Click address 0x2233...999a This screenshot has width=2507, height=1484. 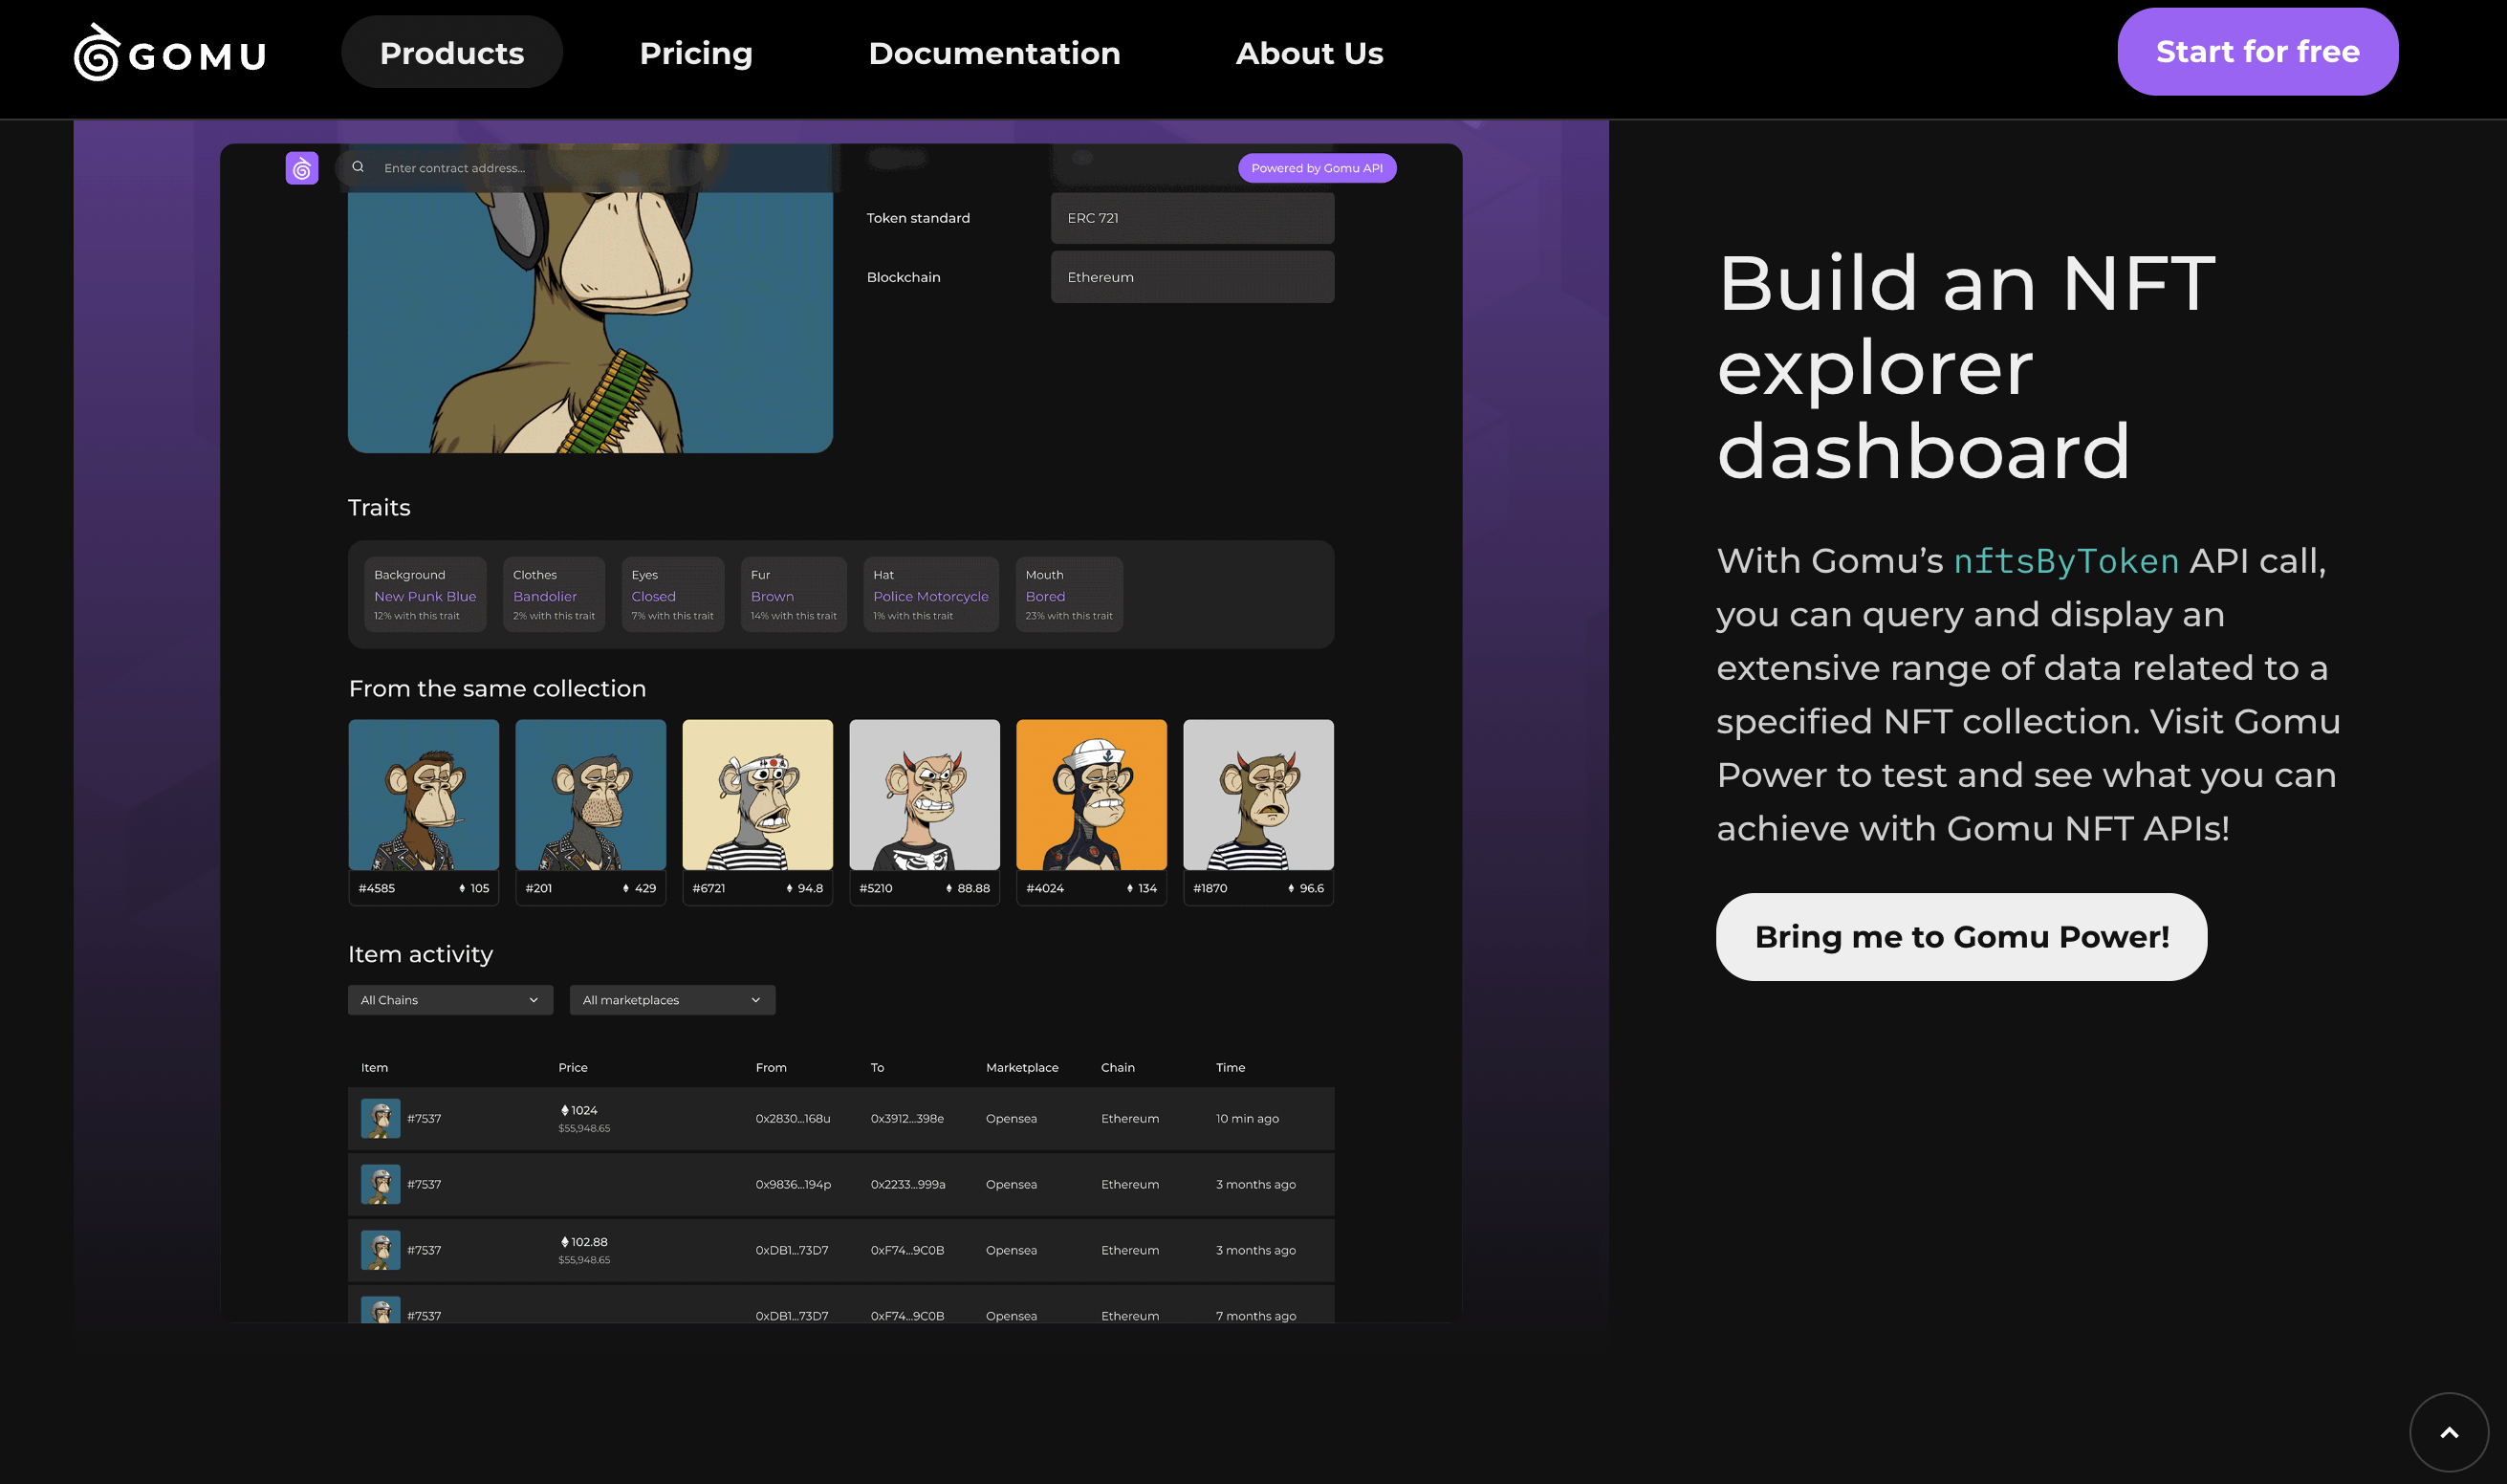[x=908, y=1185]
